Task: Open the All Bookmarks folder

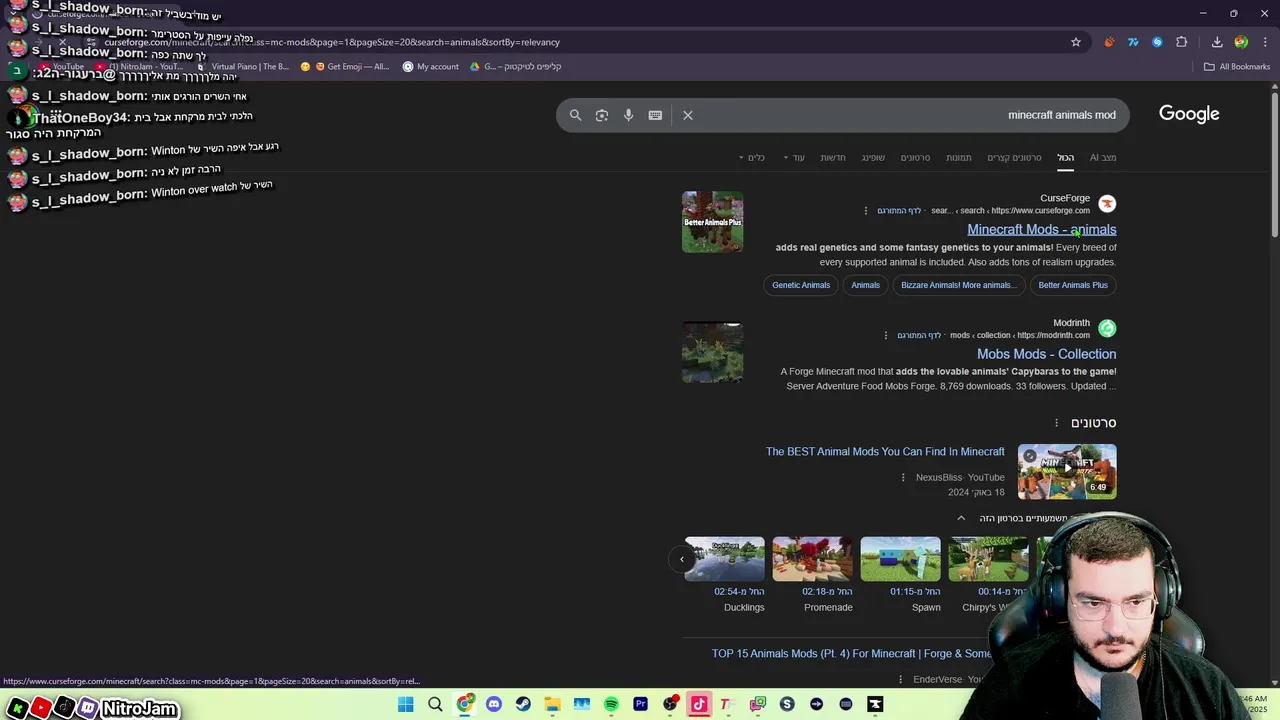Action: [1237, 67]
